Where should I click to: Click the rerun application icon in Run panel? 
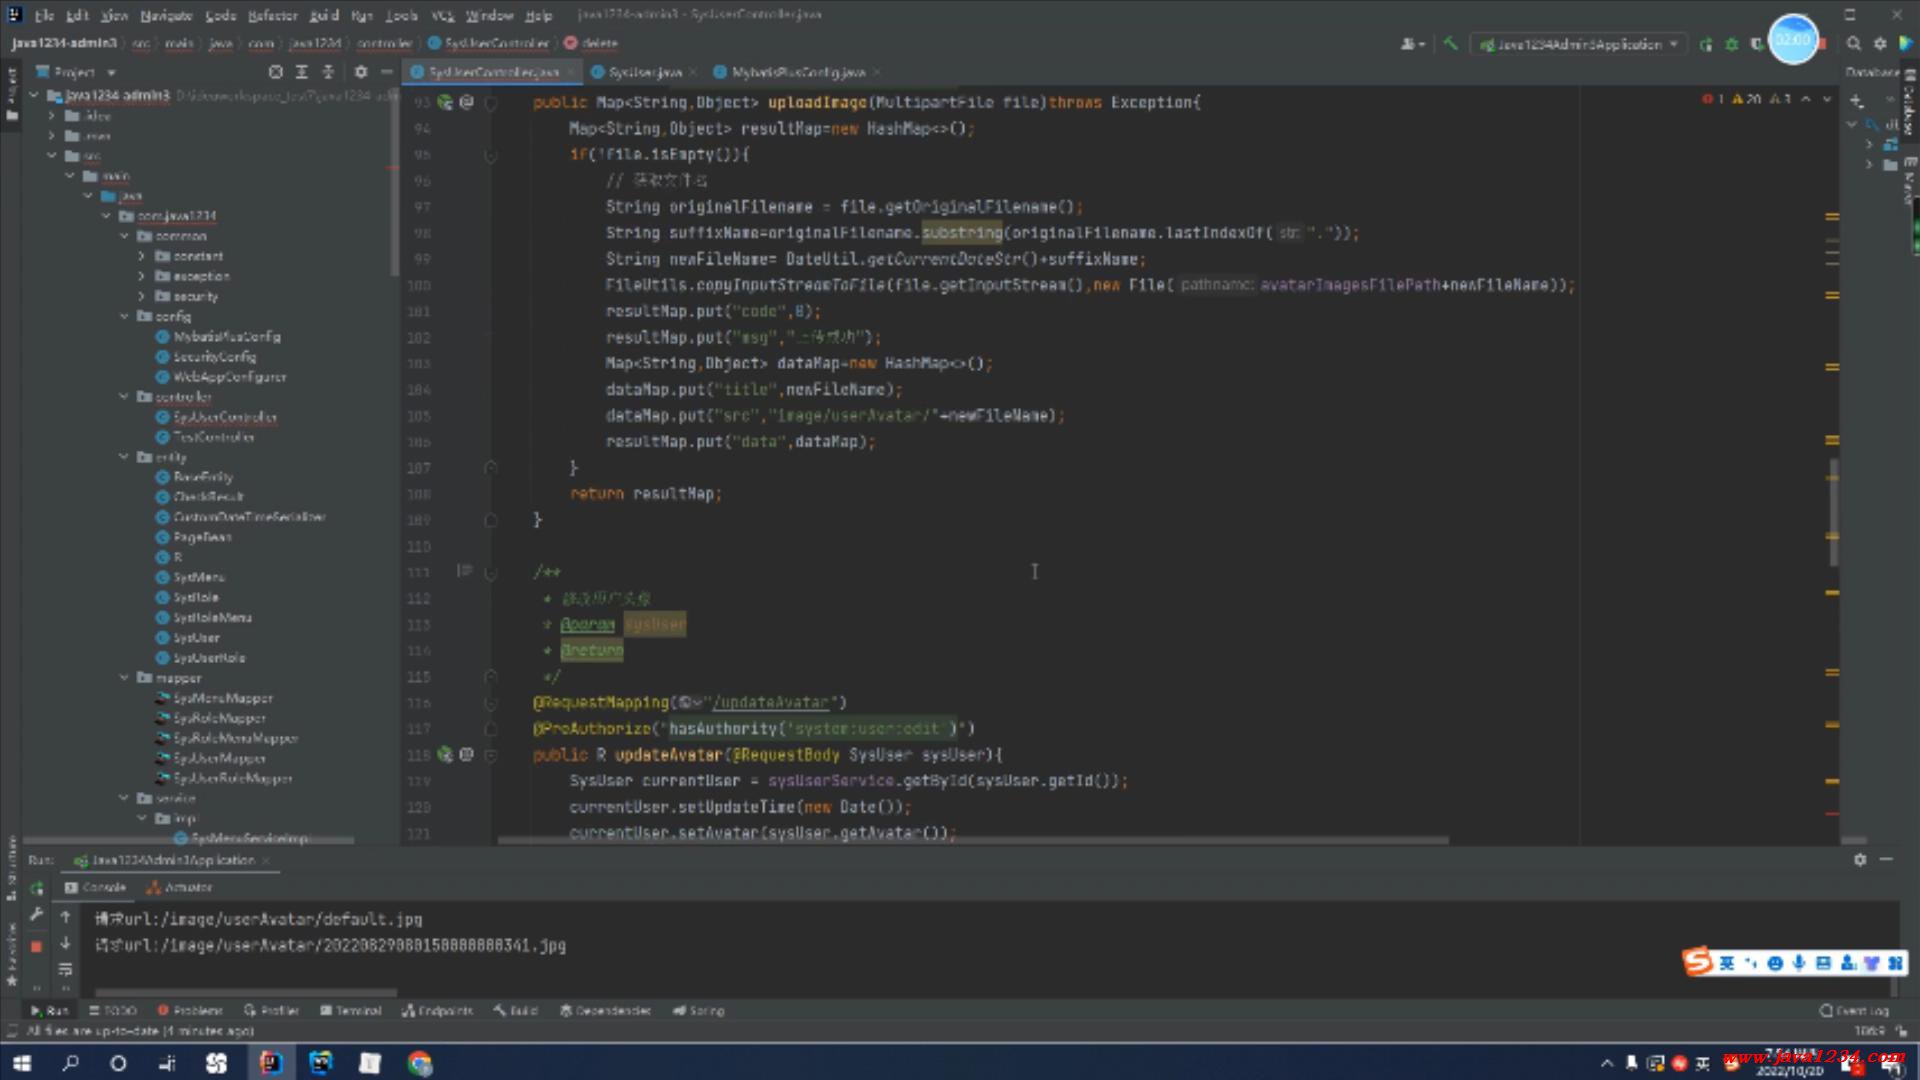click(36, 888)
